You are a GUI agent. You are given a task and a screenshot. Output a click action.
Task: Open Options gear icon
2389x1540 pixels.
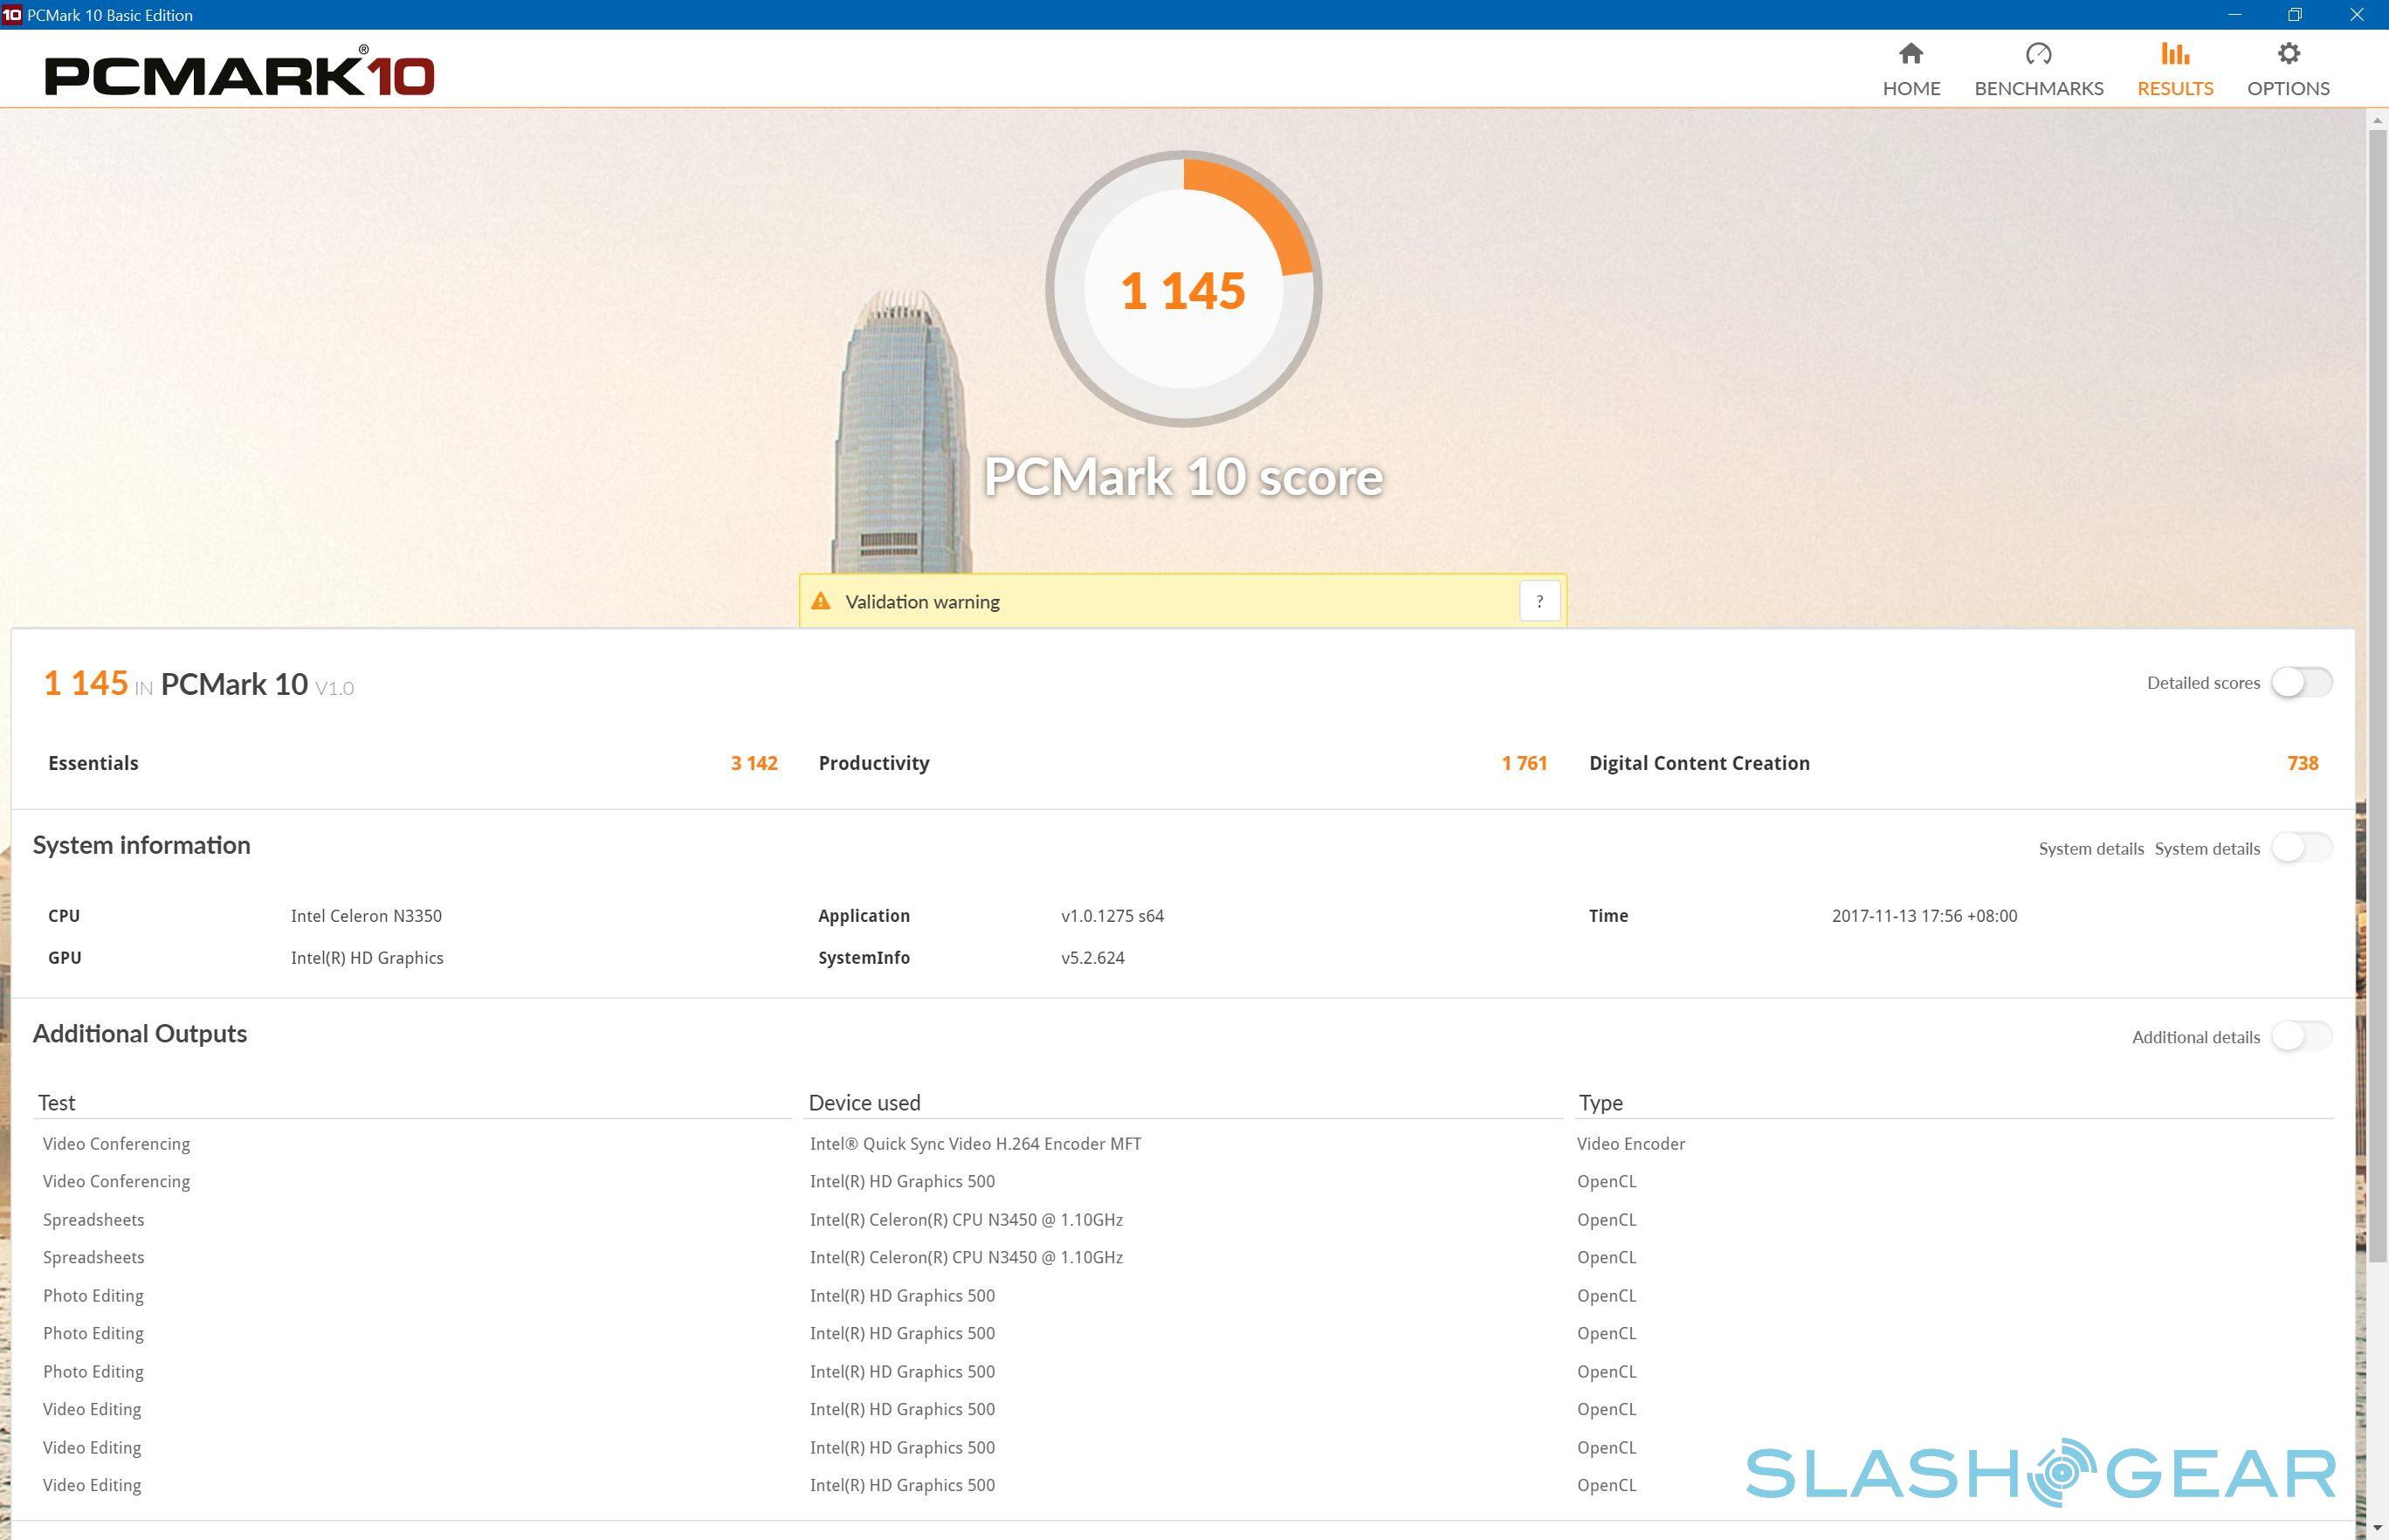[2288, 53]
